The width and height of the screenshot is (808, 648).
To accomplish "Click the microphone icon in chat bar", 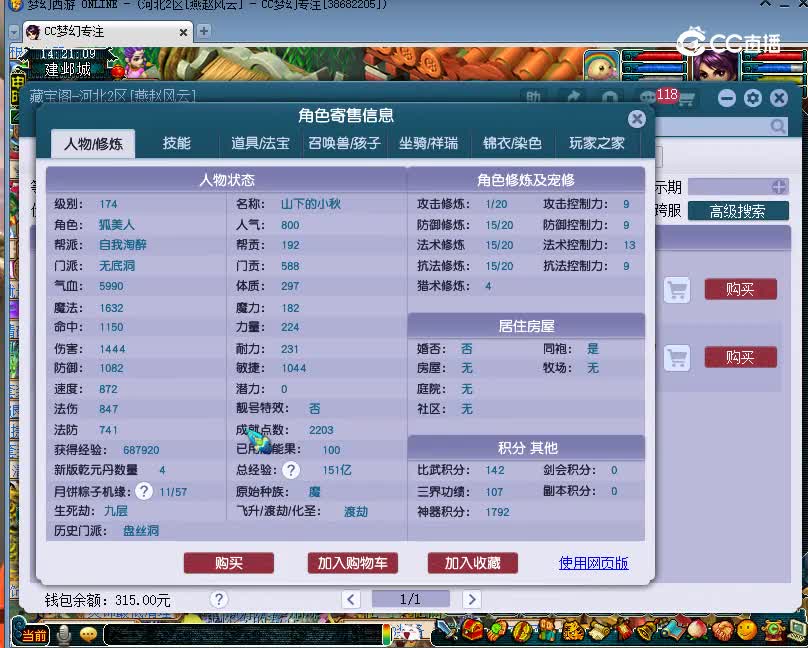I will pos(64,635).
